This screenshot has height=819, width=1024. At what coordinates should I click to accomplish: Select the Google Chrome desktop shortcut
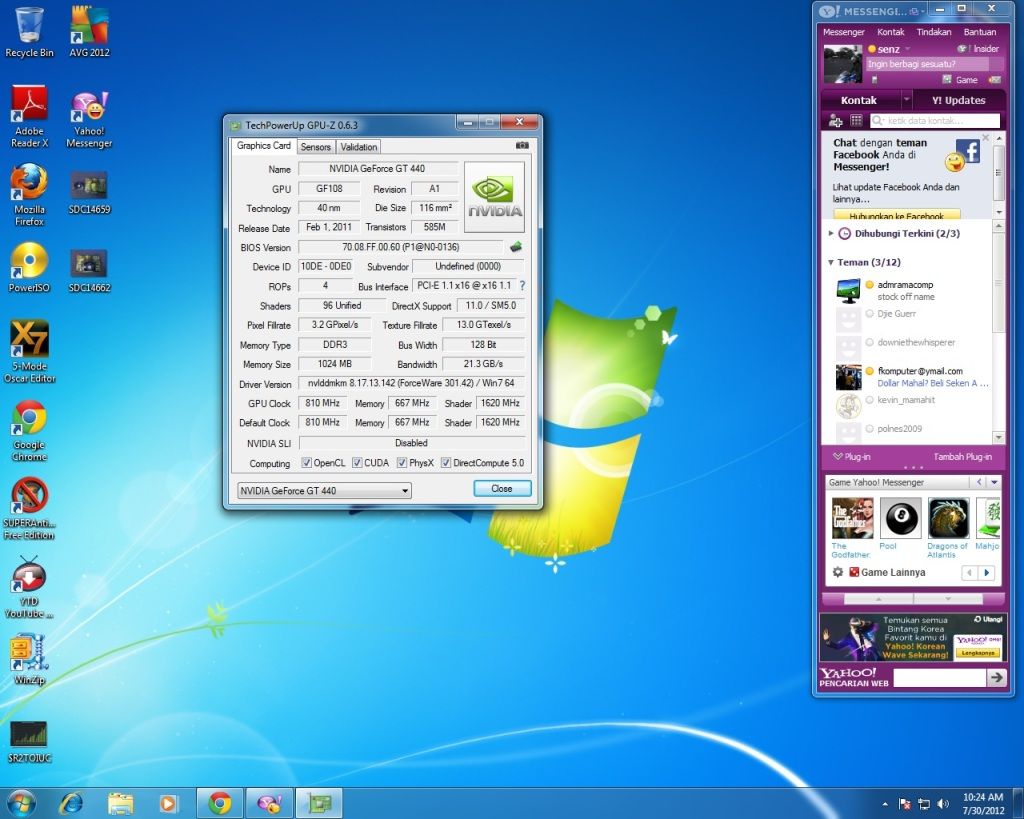click(x=29, y=431)
